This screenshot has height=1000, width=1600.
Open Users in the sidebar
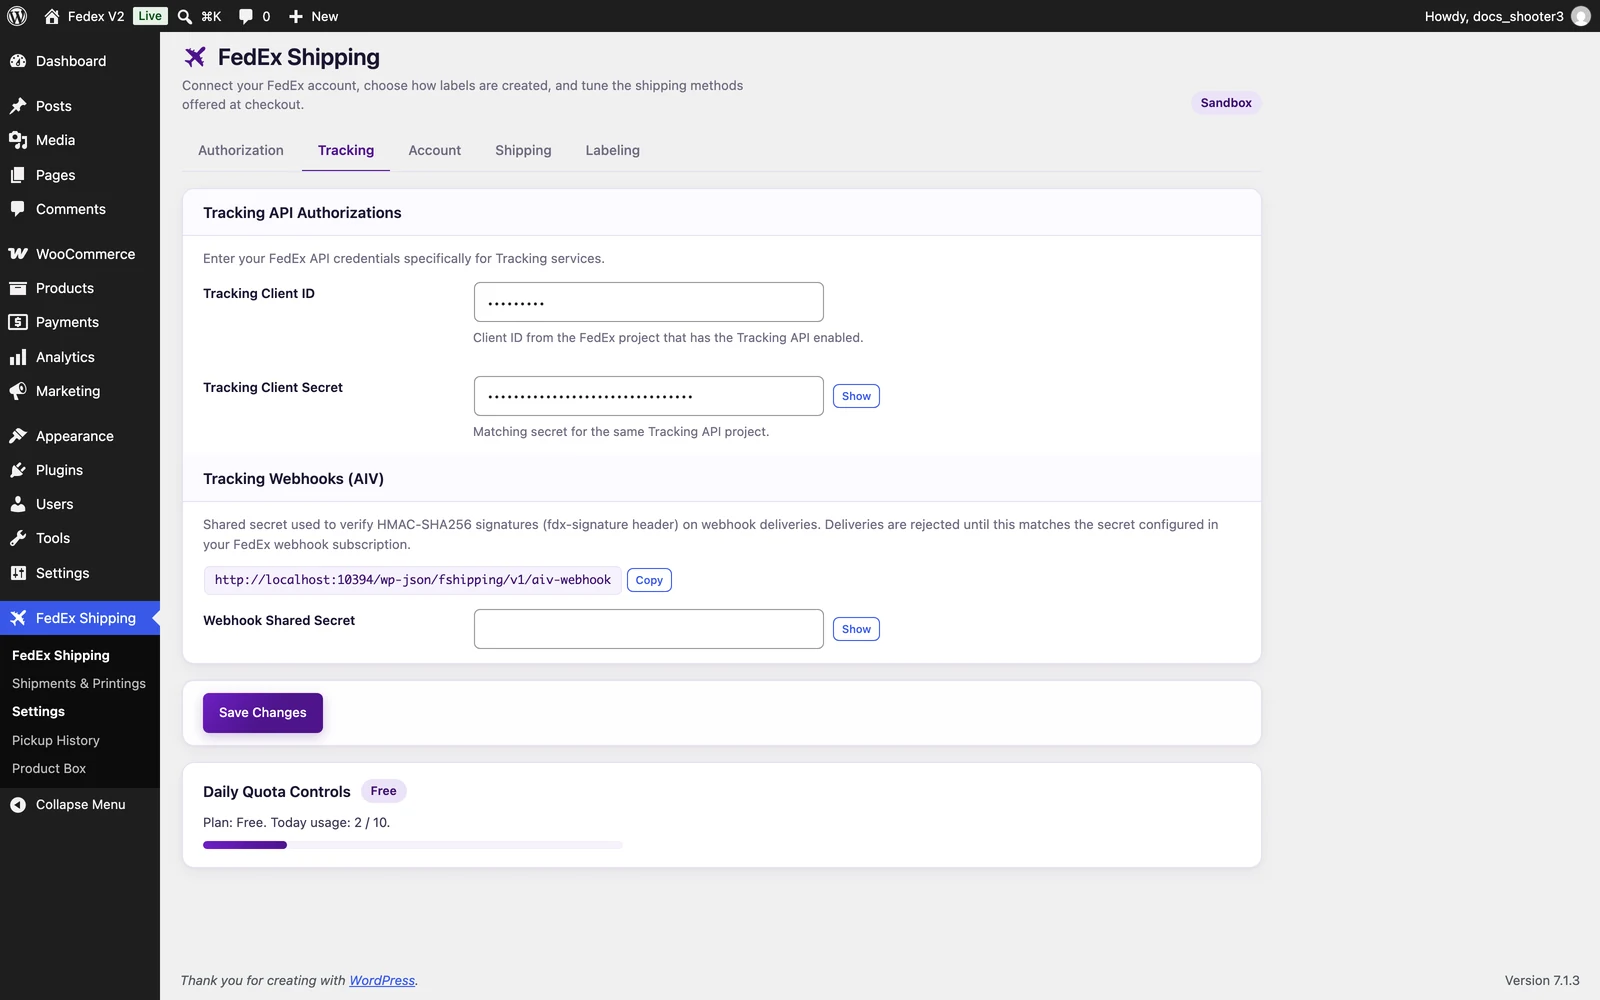[80, 504]
